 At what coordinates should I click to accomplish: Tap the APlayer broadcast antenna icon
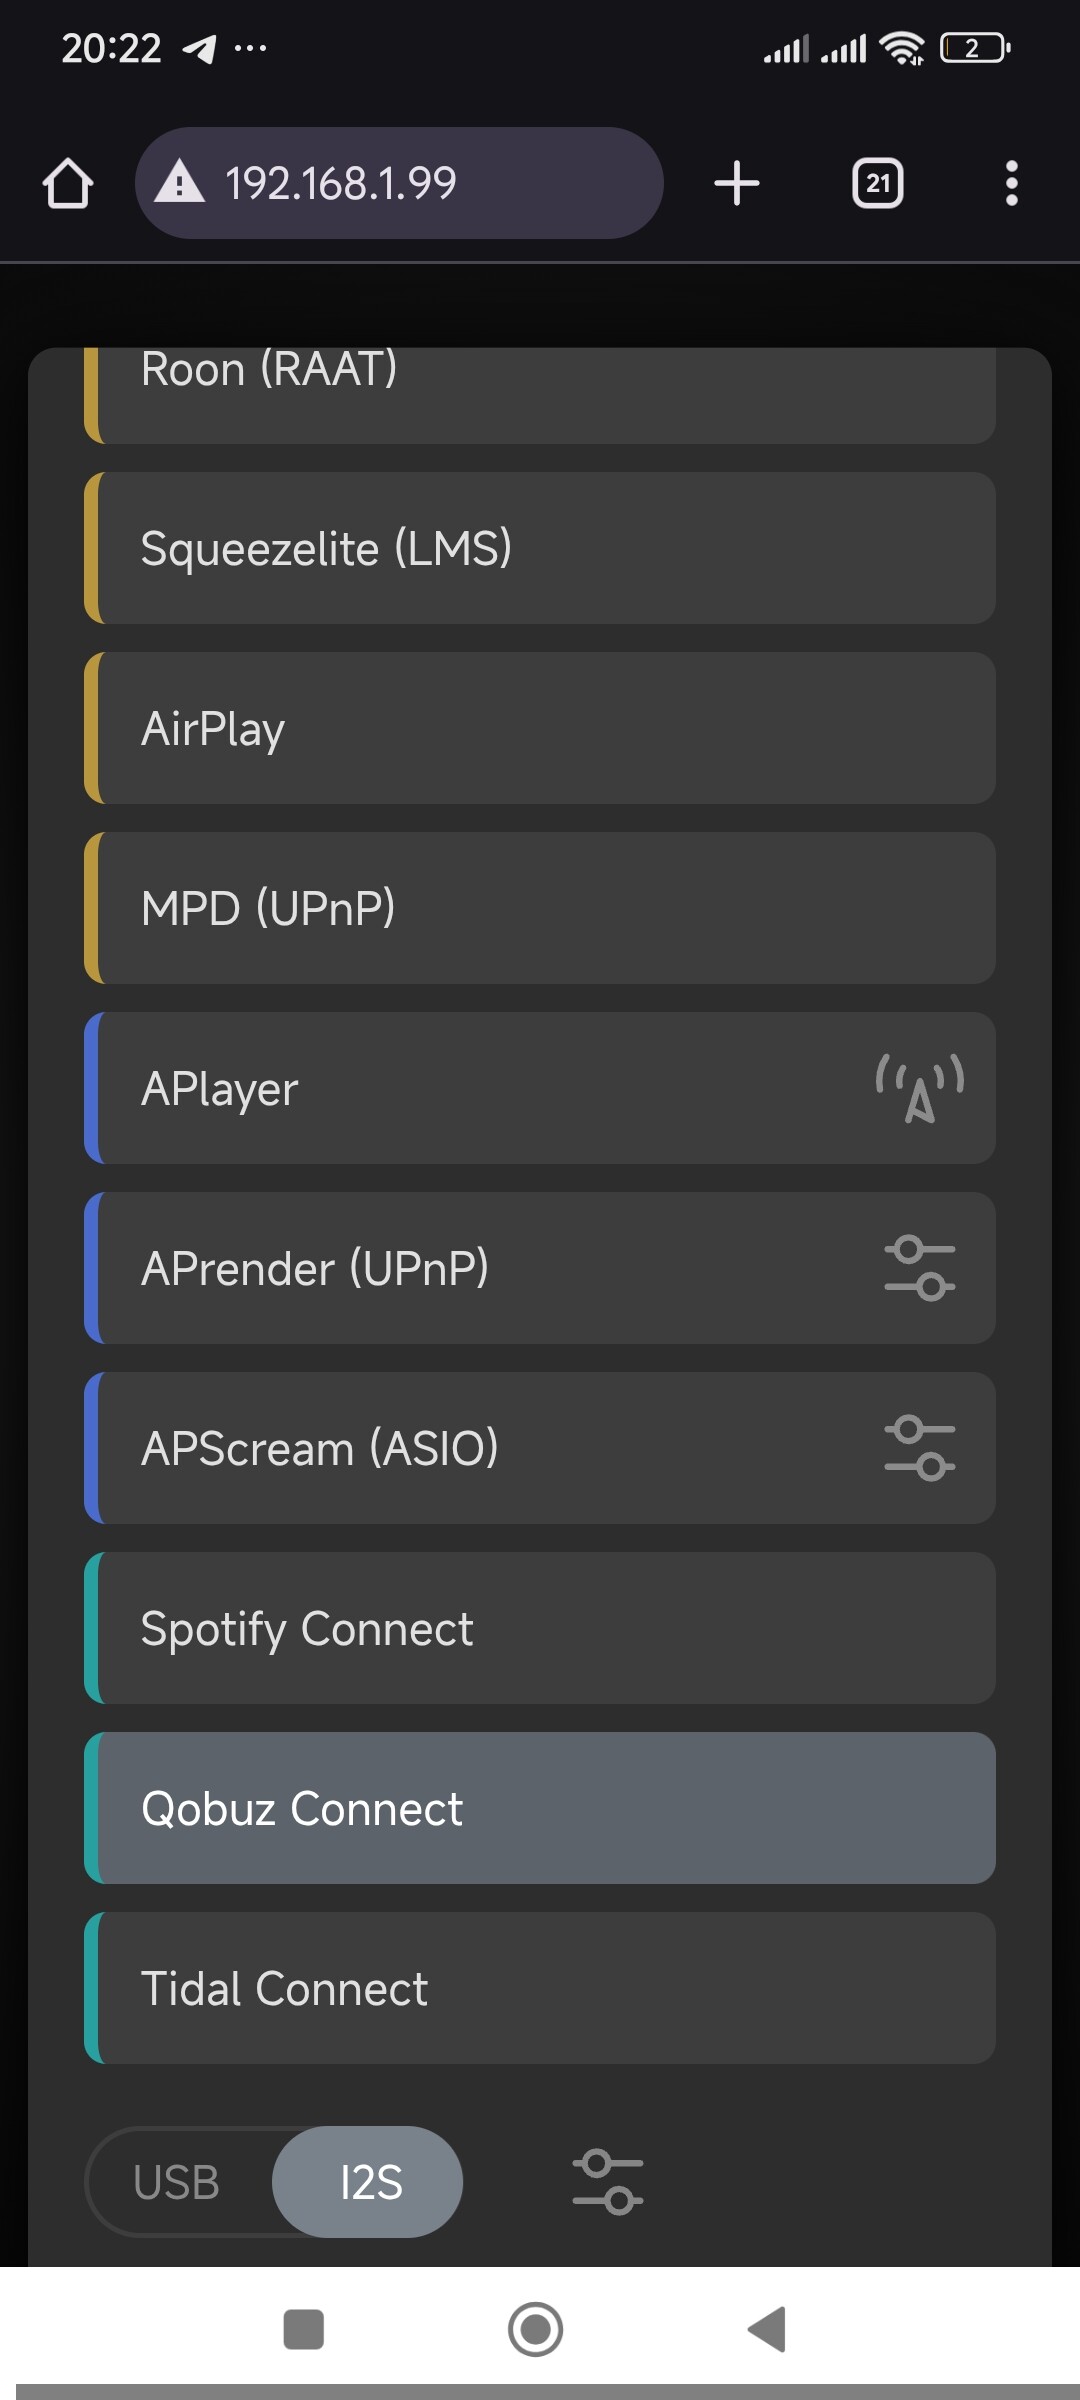[x=919, y=1088]
